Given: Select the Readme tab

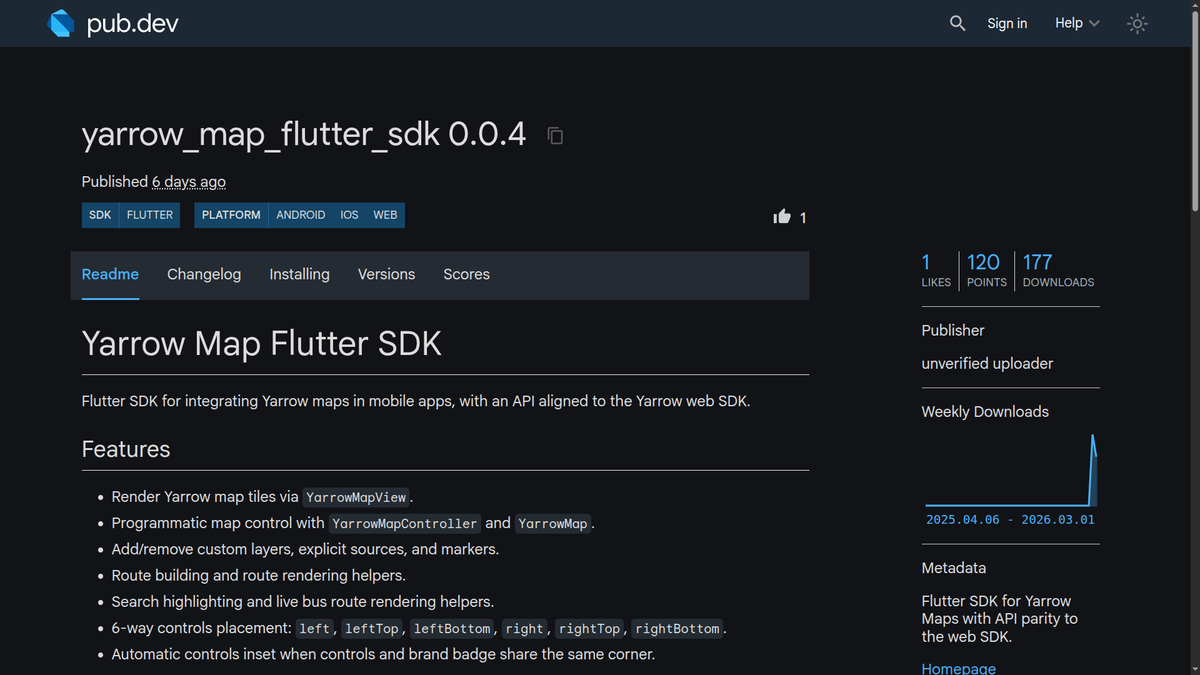Looking at the screenshot, I should click(110, 274).
